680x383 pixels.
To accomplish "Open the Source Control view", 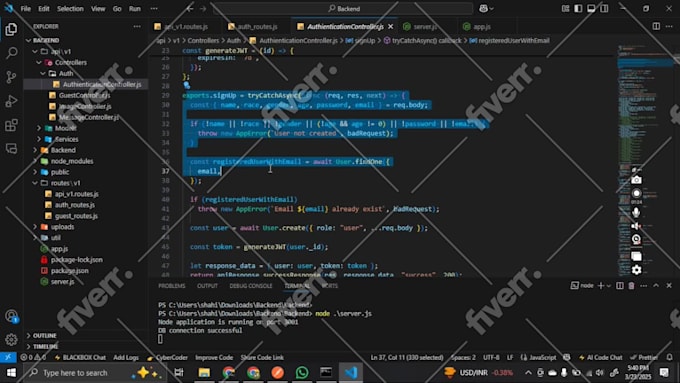I will 11,77.
